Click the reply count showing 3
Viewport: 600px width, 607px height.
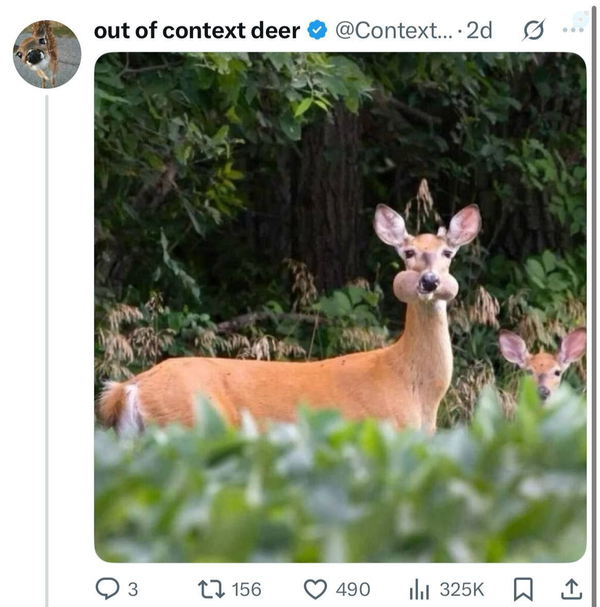coord(133,589)
